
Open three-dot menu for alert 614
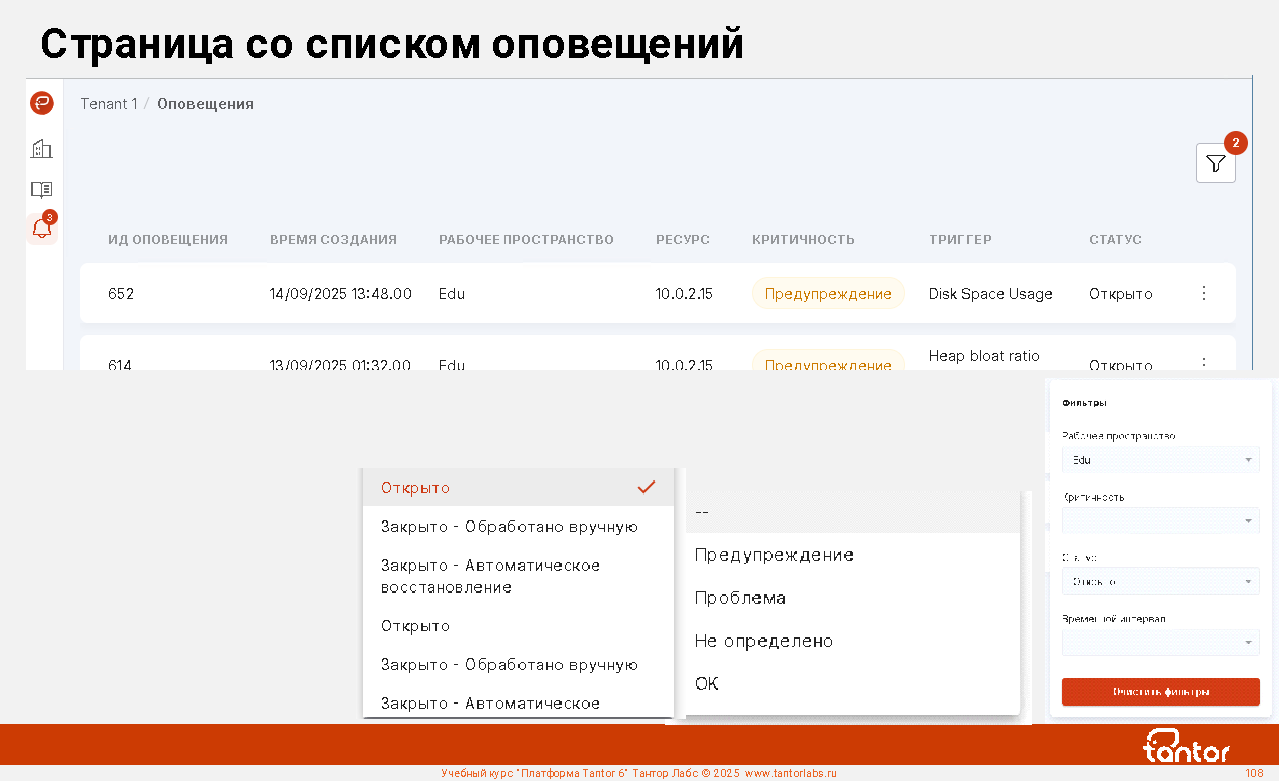(1204, 363)
